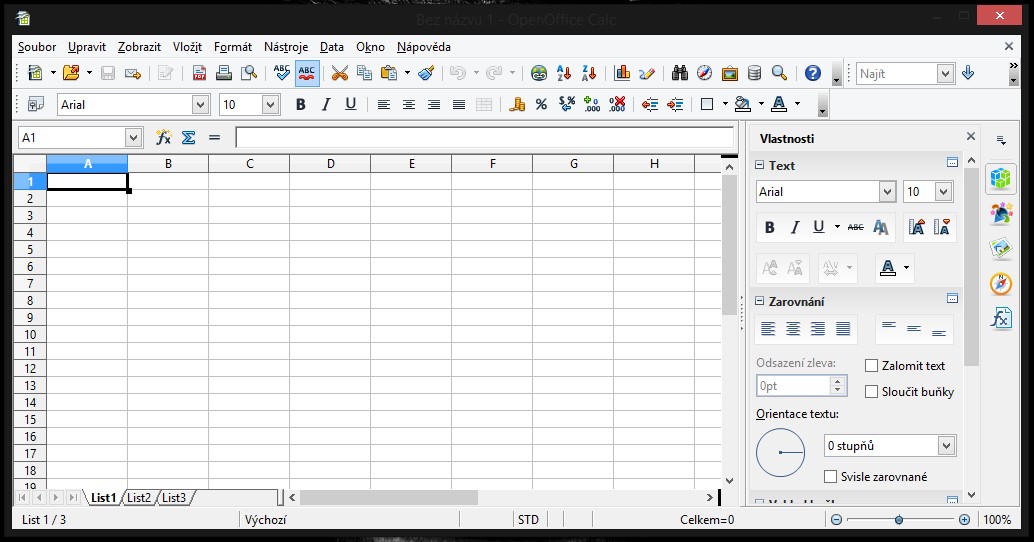Open the Navigator compass icon in sidebar
The width and height of the screenshot is (1034, 542).
pos(1000,283)
